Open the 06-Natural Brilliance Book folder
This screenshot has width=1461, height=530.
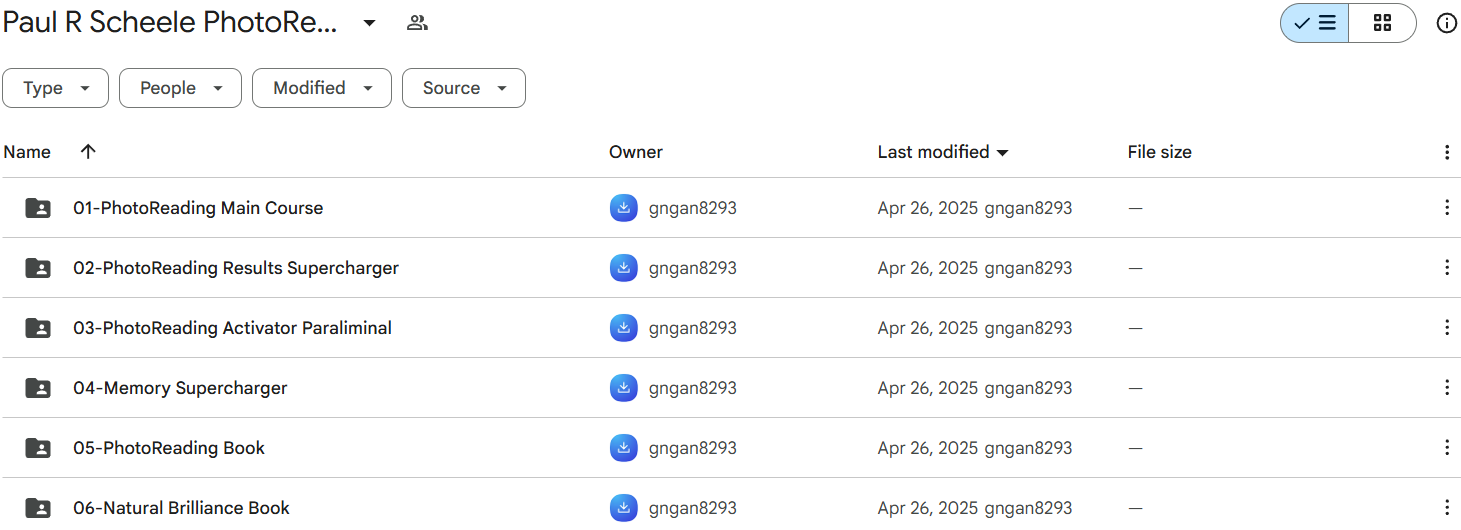[x=181, y=508]
